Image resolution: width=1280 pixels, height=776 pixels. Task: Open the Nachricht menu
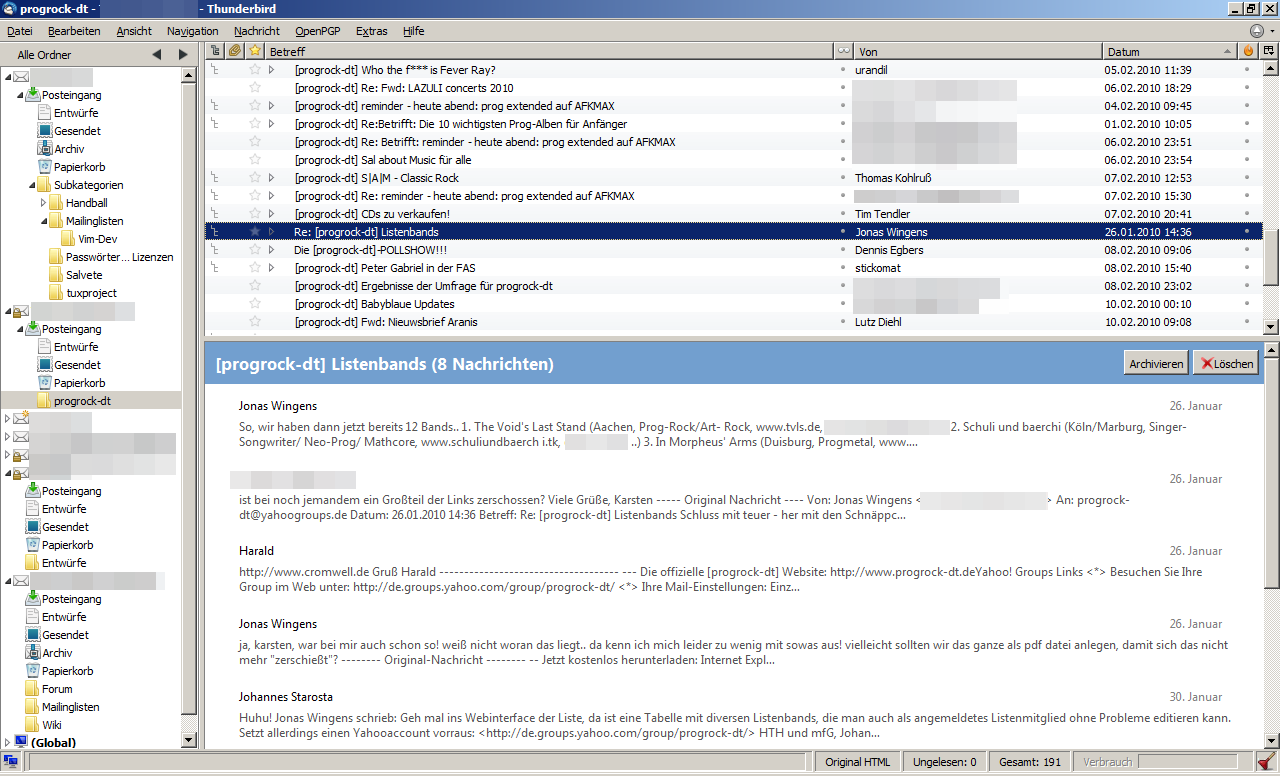click(x=257, y=31)
